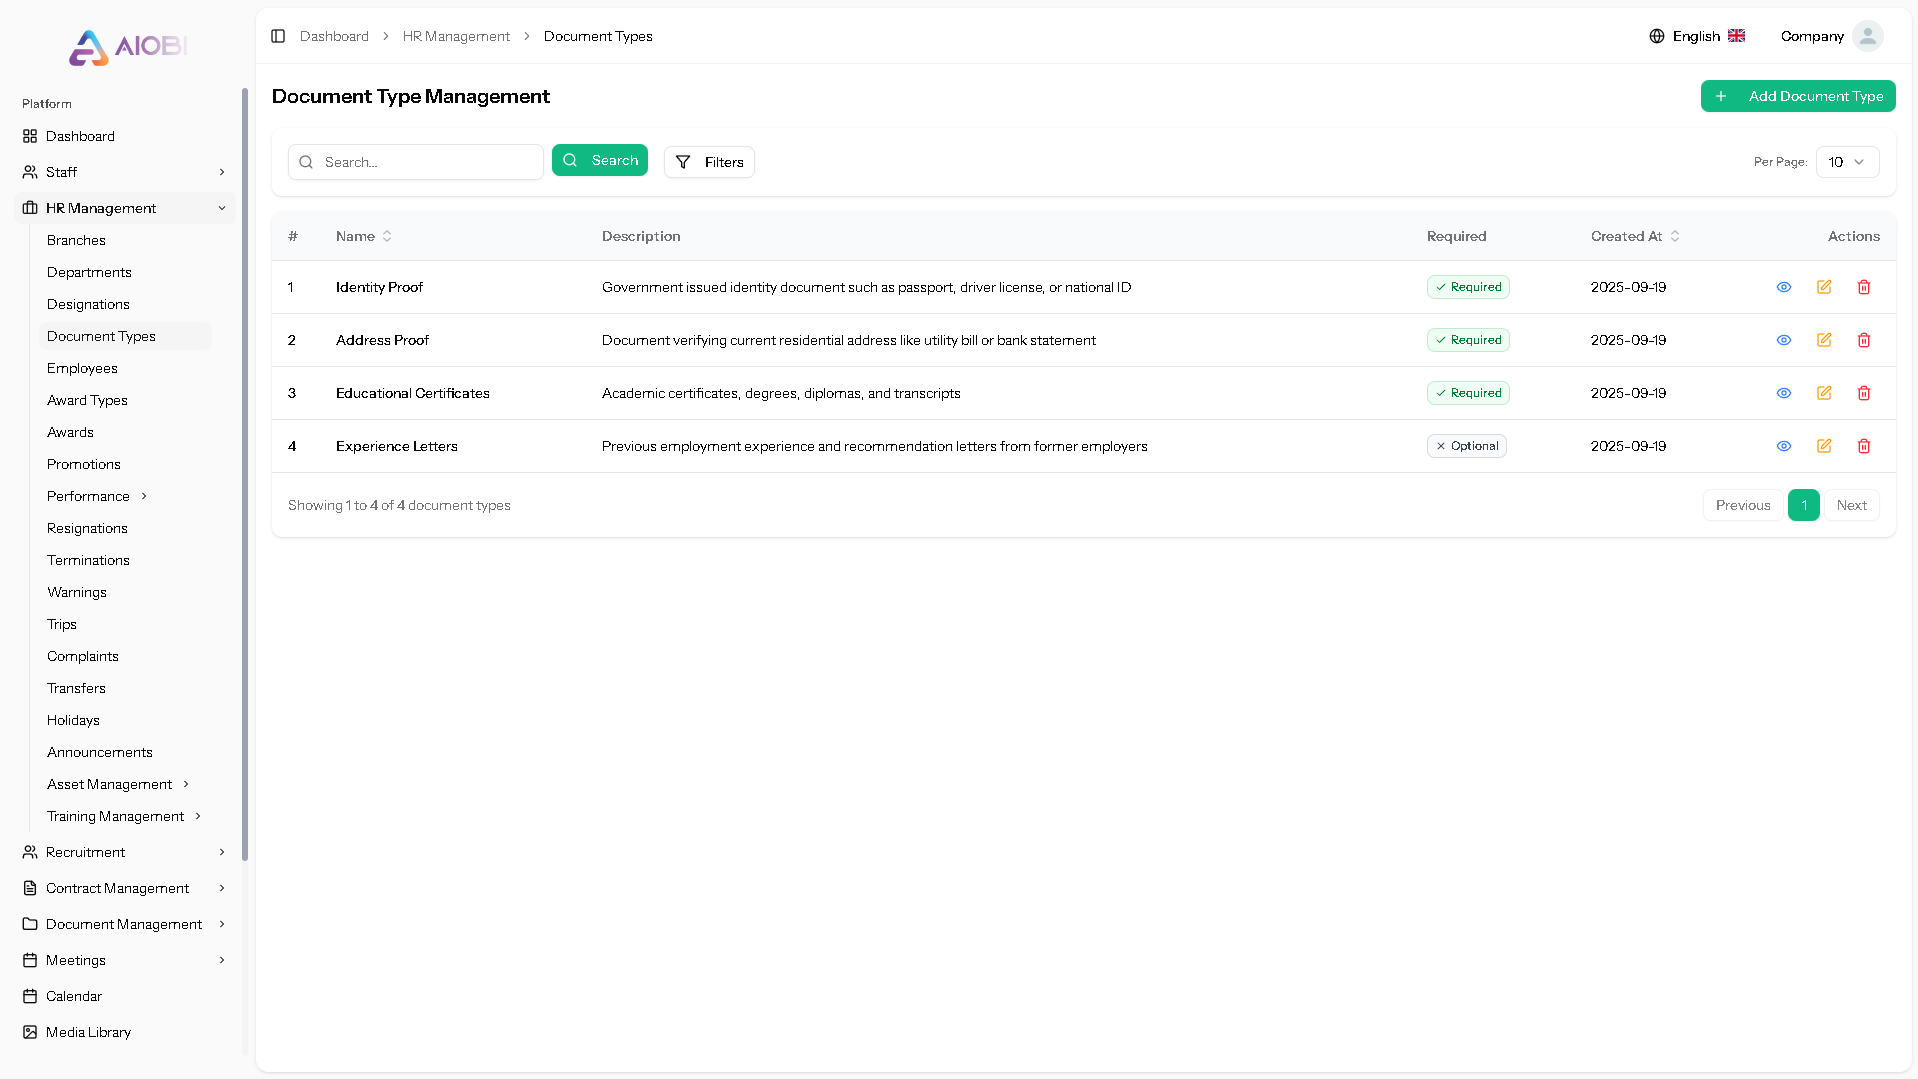Expand the Staff sidebar section
The image size is (1918, 1079).
[x=62, y=172]
